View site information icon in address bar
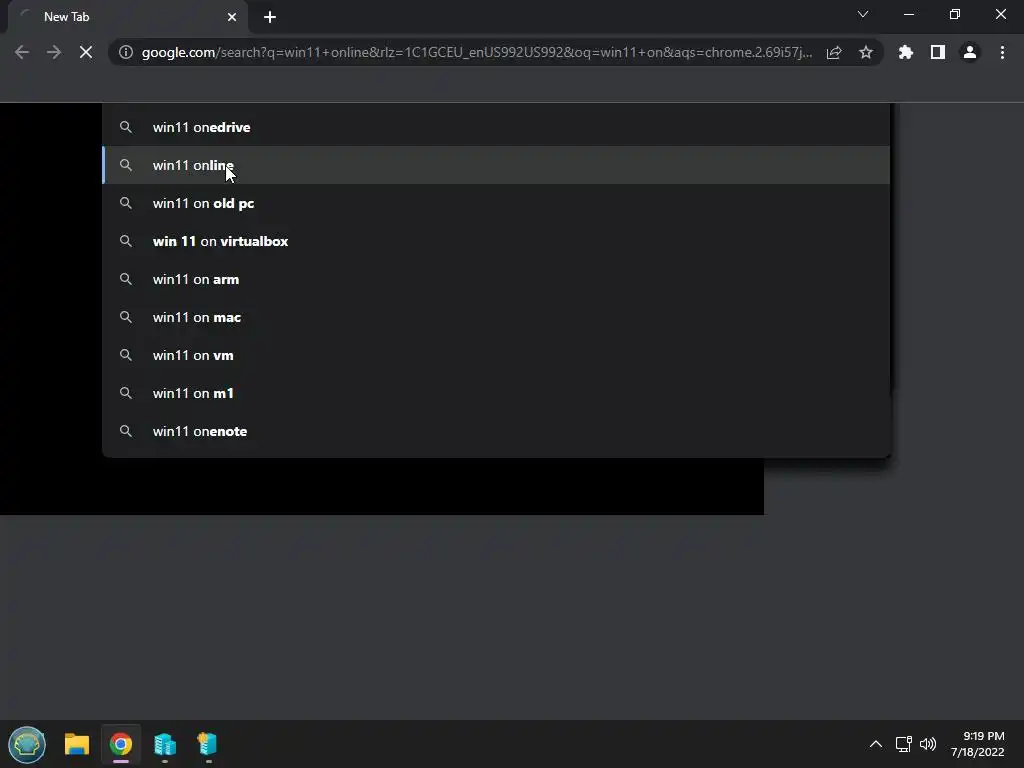Screen dimensions: 1024x768 [126, 52]
